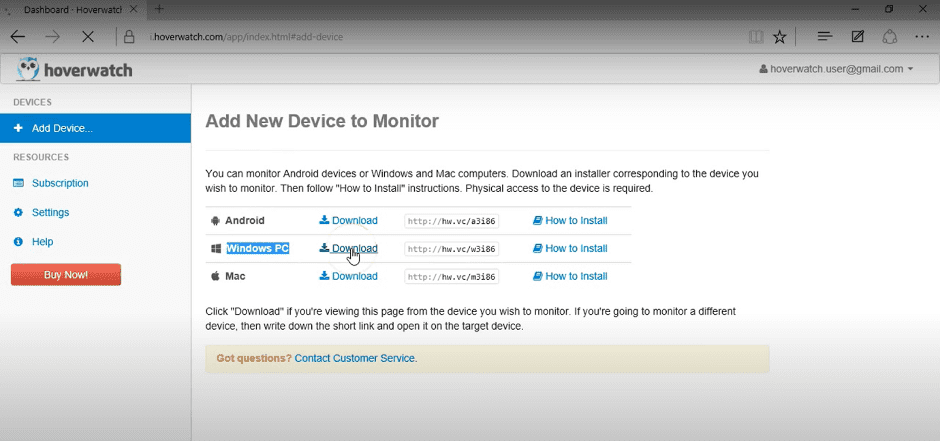
Task: Open How to Install for Windows PC
Action: [x=570, y=248]
